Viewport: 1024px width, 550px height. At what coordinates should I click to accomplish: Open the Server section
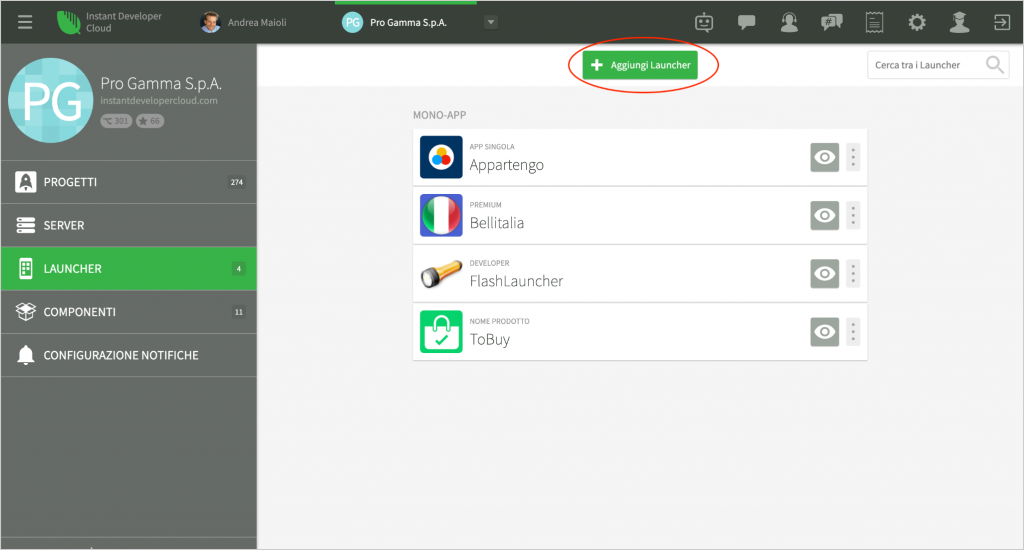click(129, 225)
